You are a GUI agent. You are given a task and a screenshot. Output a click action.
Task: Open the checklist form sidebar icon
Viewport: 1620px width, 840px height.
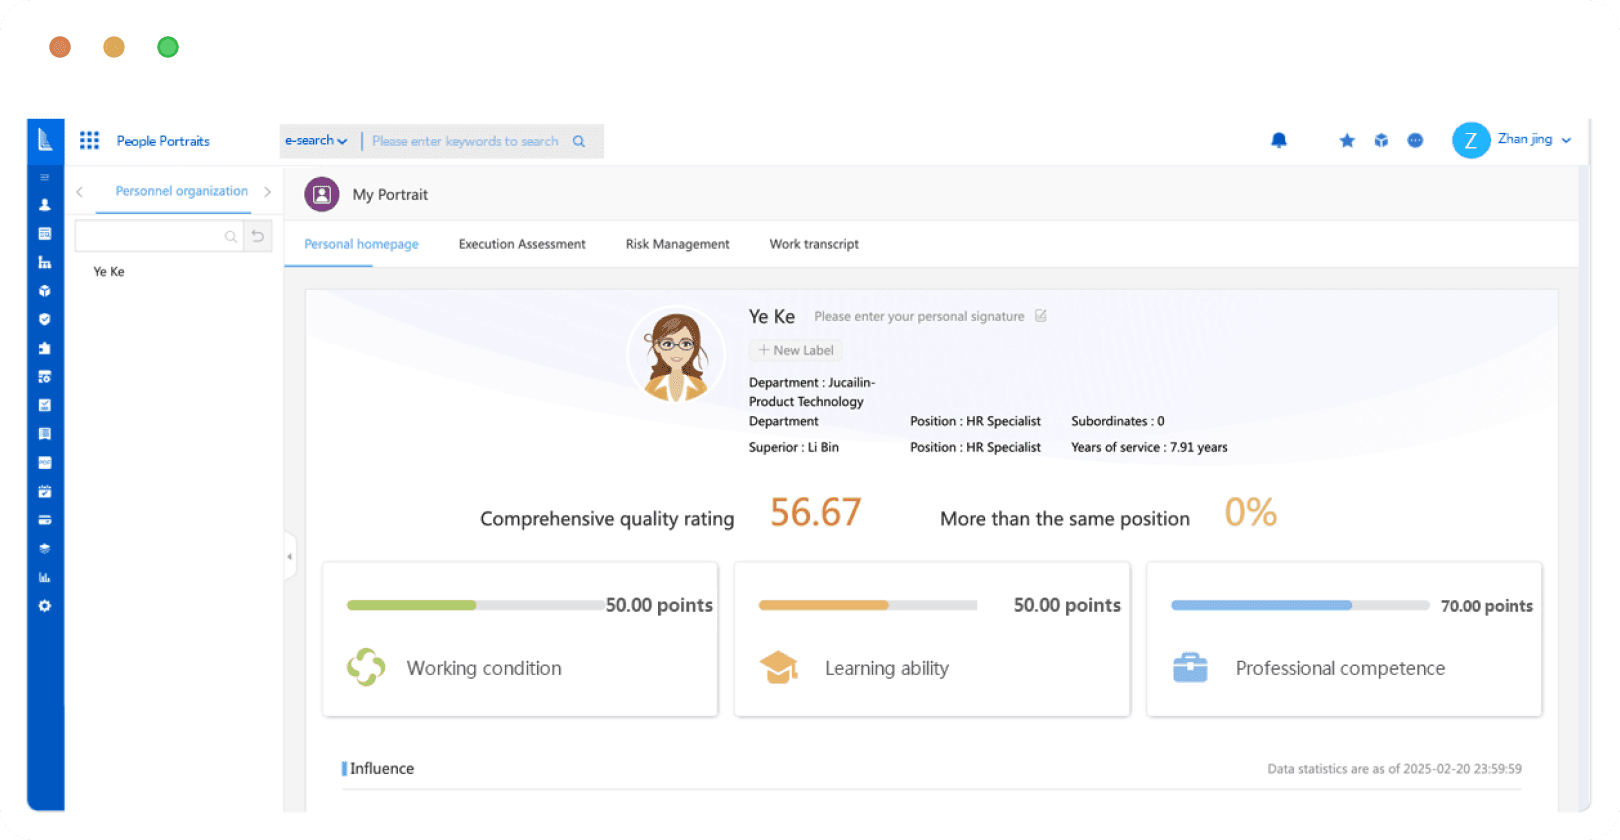44,405
